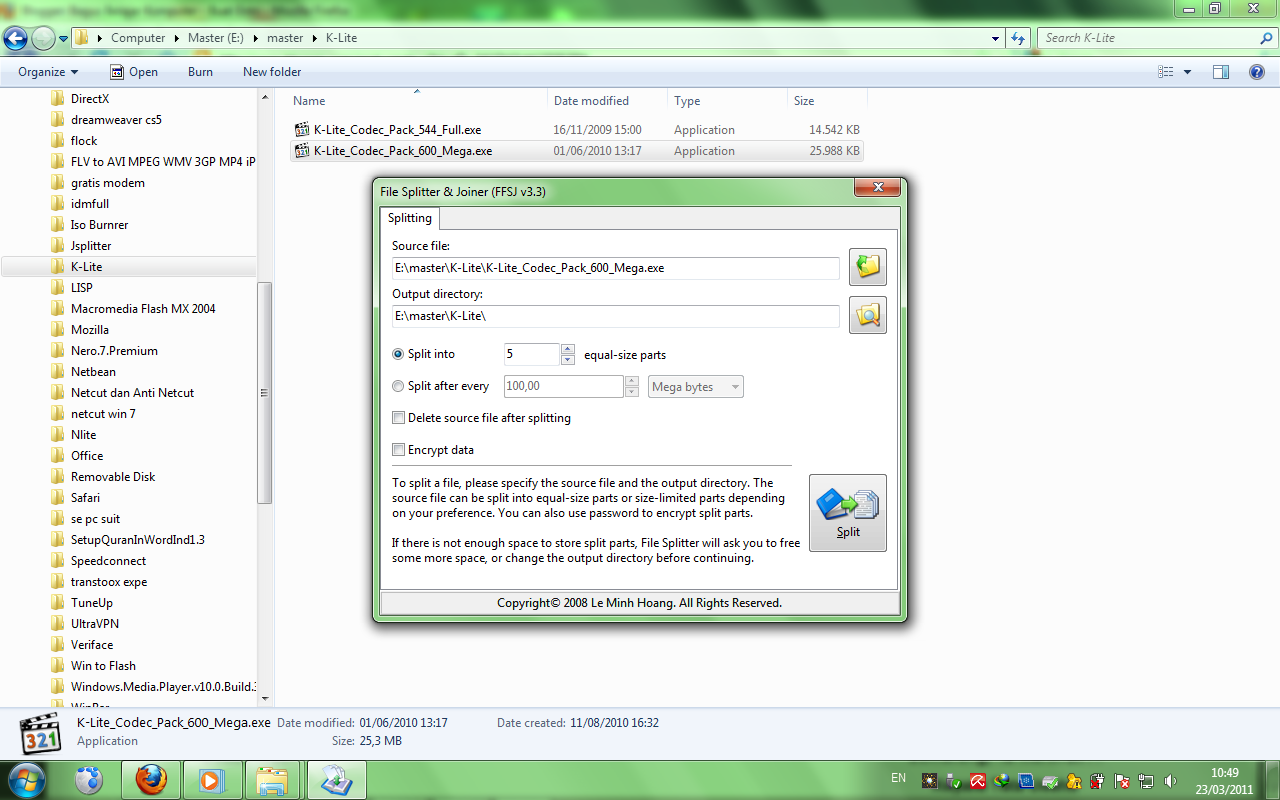Viewport: 1280px width, 800px height.
Task: Click the Action Center flag tray icon
Action: click(x=1122, y=780)
